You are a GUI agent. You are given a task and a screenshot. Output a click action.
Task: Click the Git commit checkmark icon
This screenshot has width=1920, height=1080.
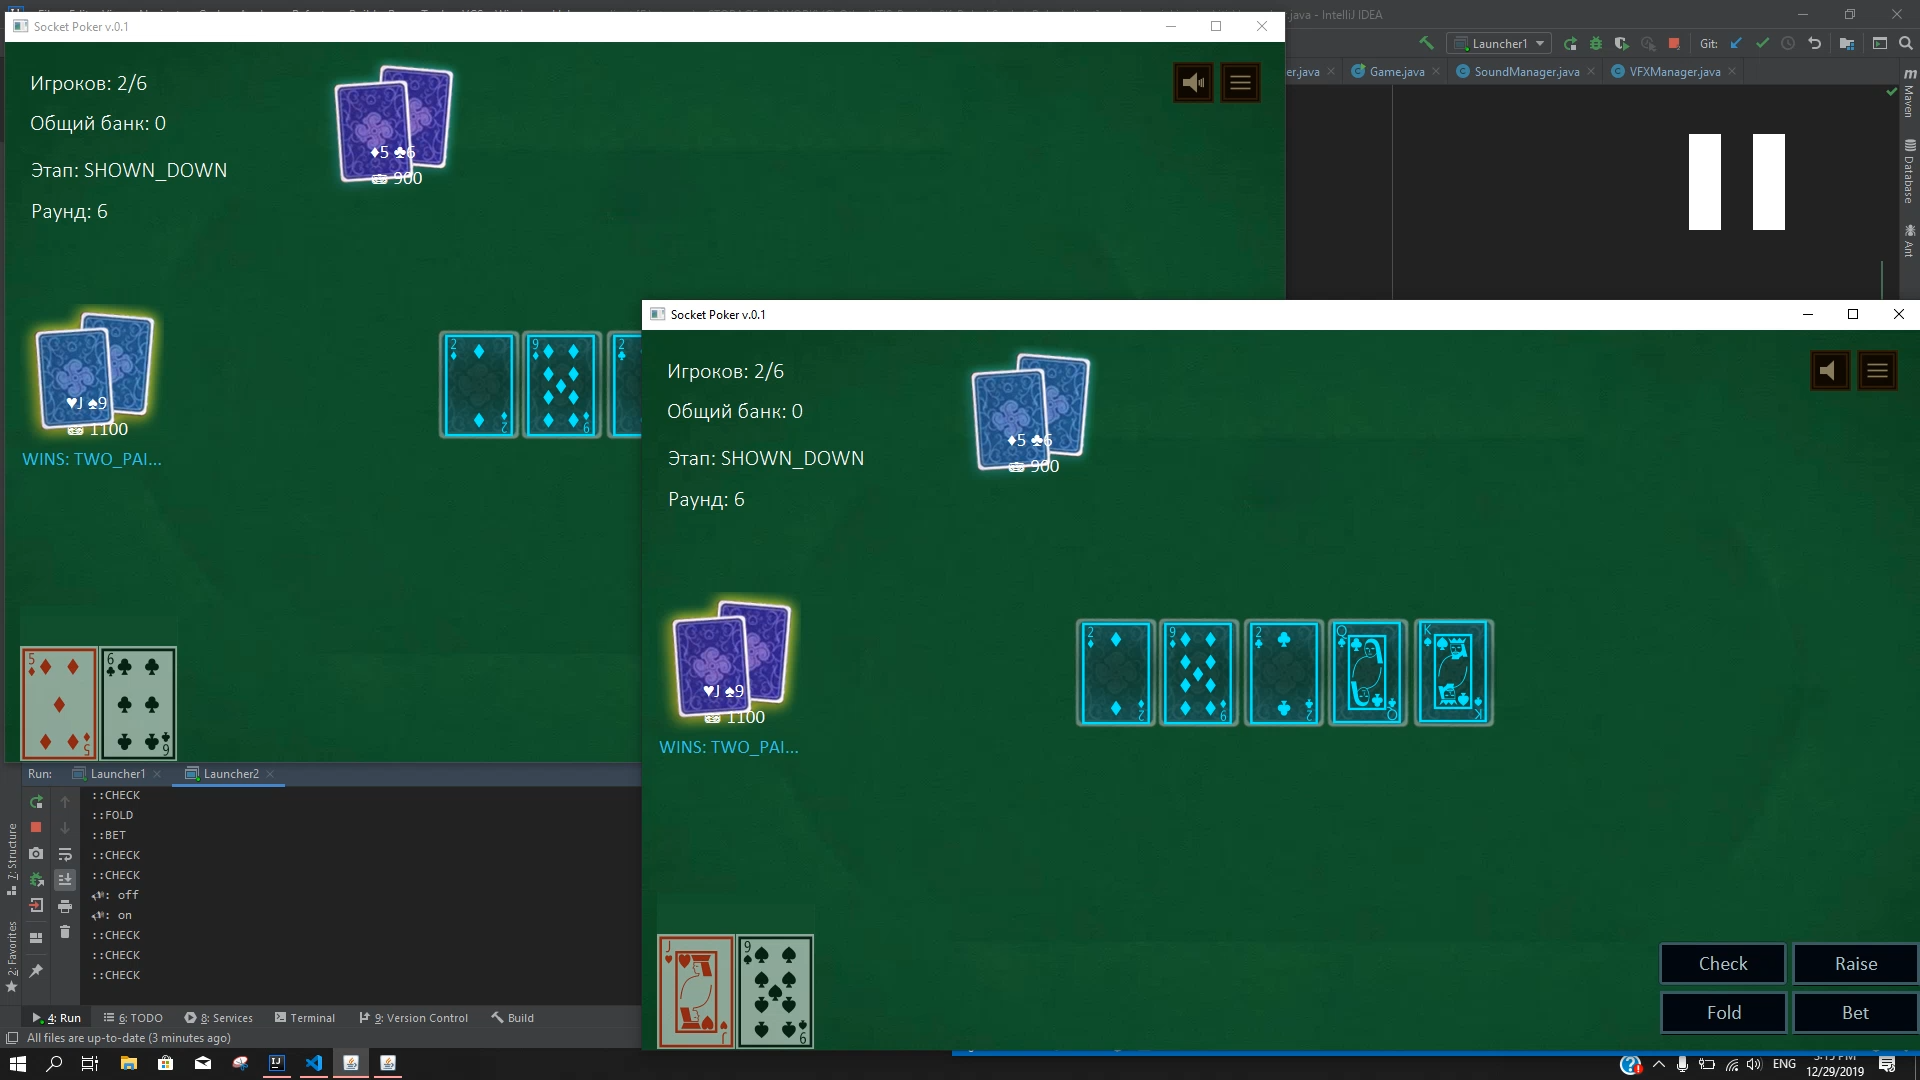[1762, 43]
